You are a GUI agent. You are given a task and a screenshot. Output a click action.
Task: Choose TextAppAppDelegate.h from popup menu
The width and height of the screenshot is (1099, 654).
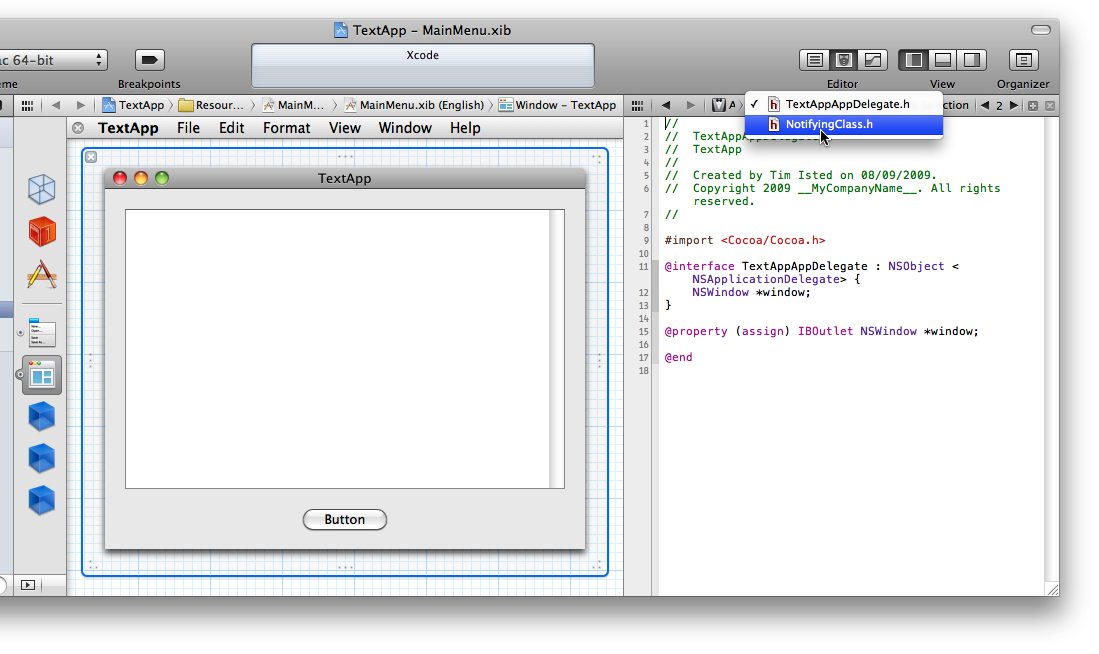844,104
